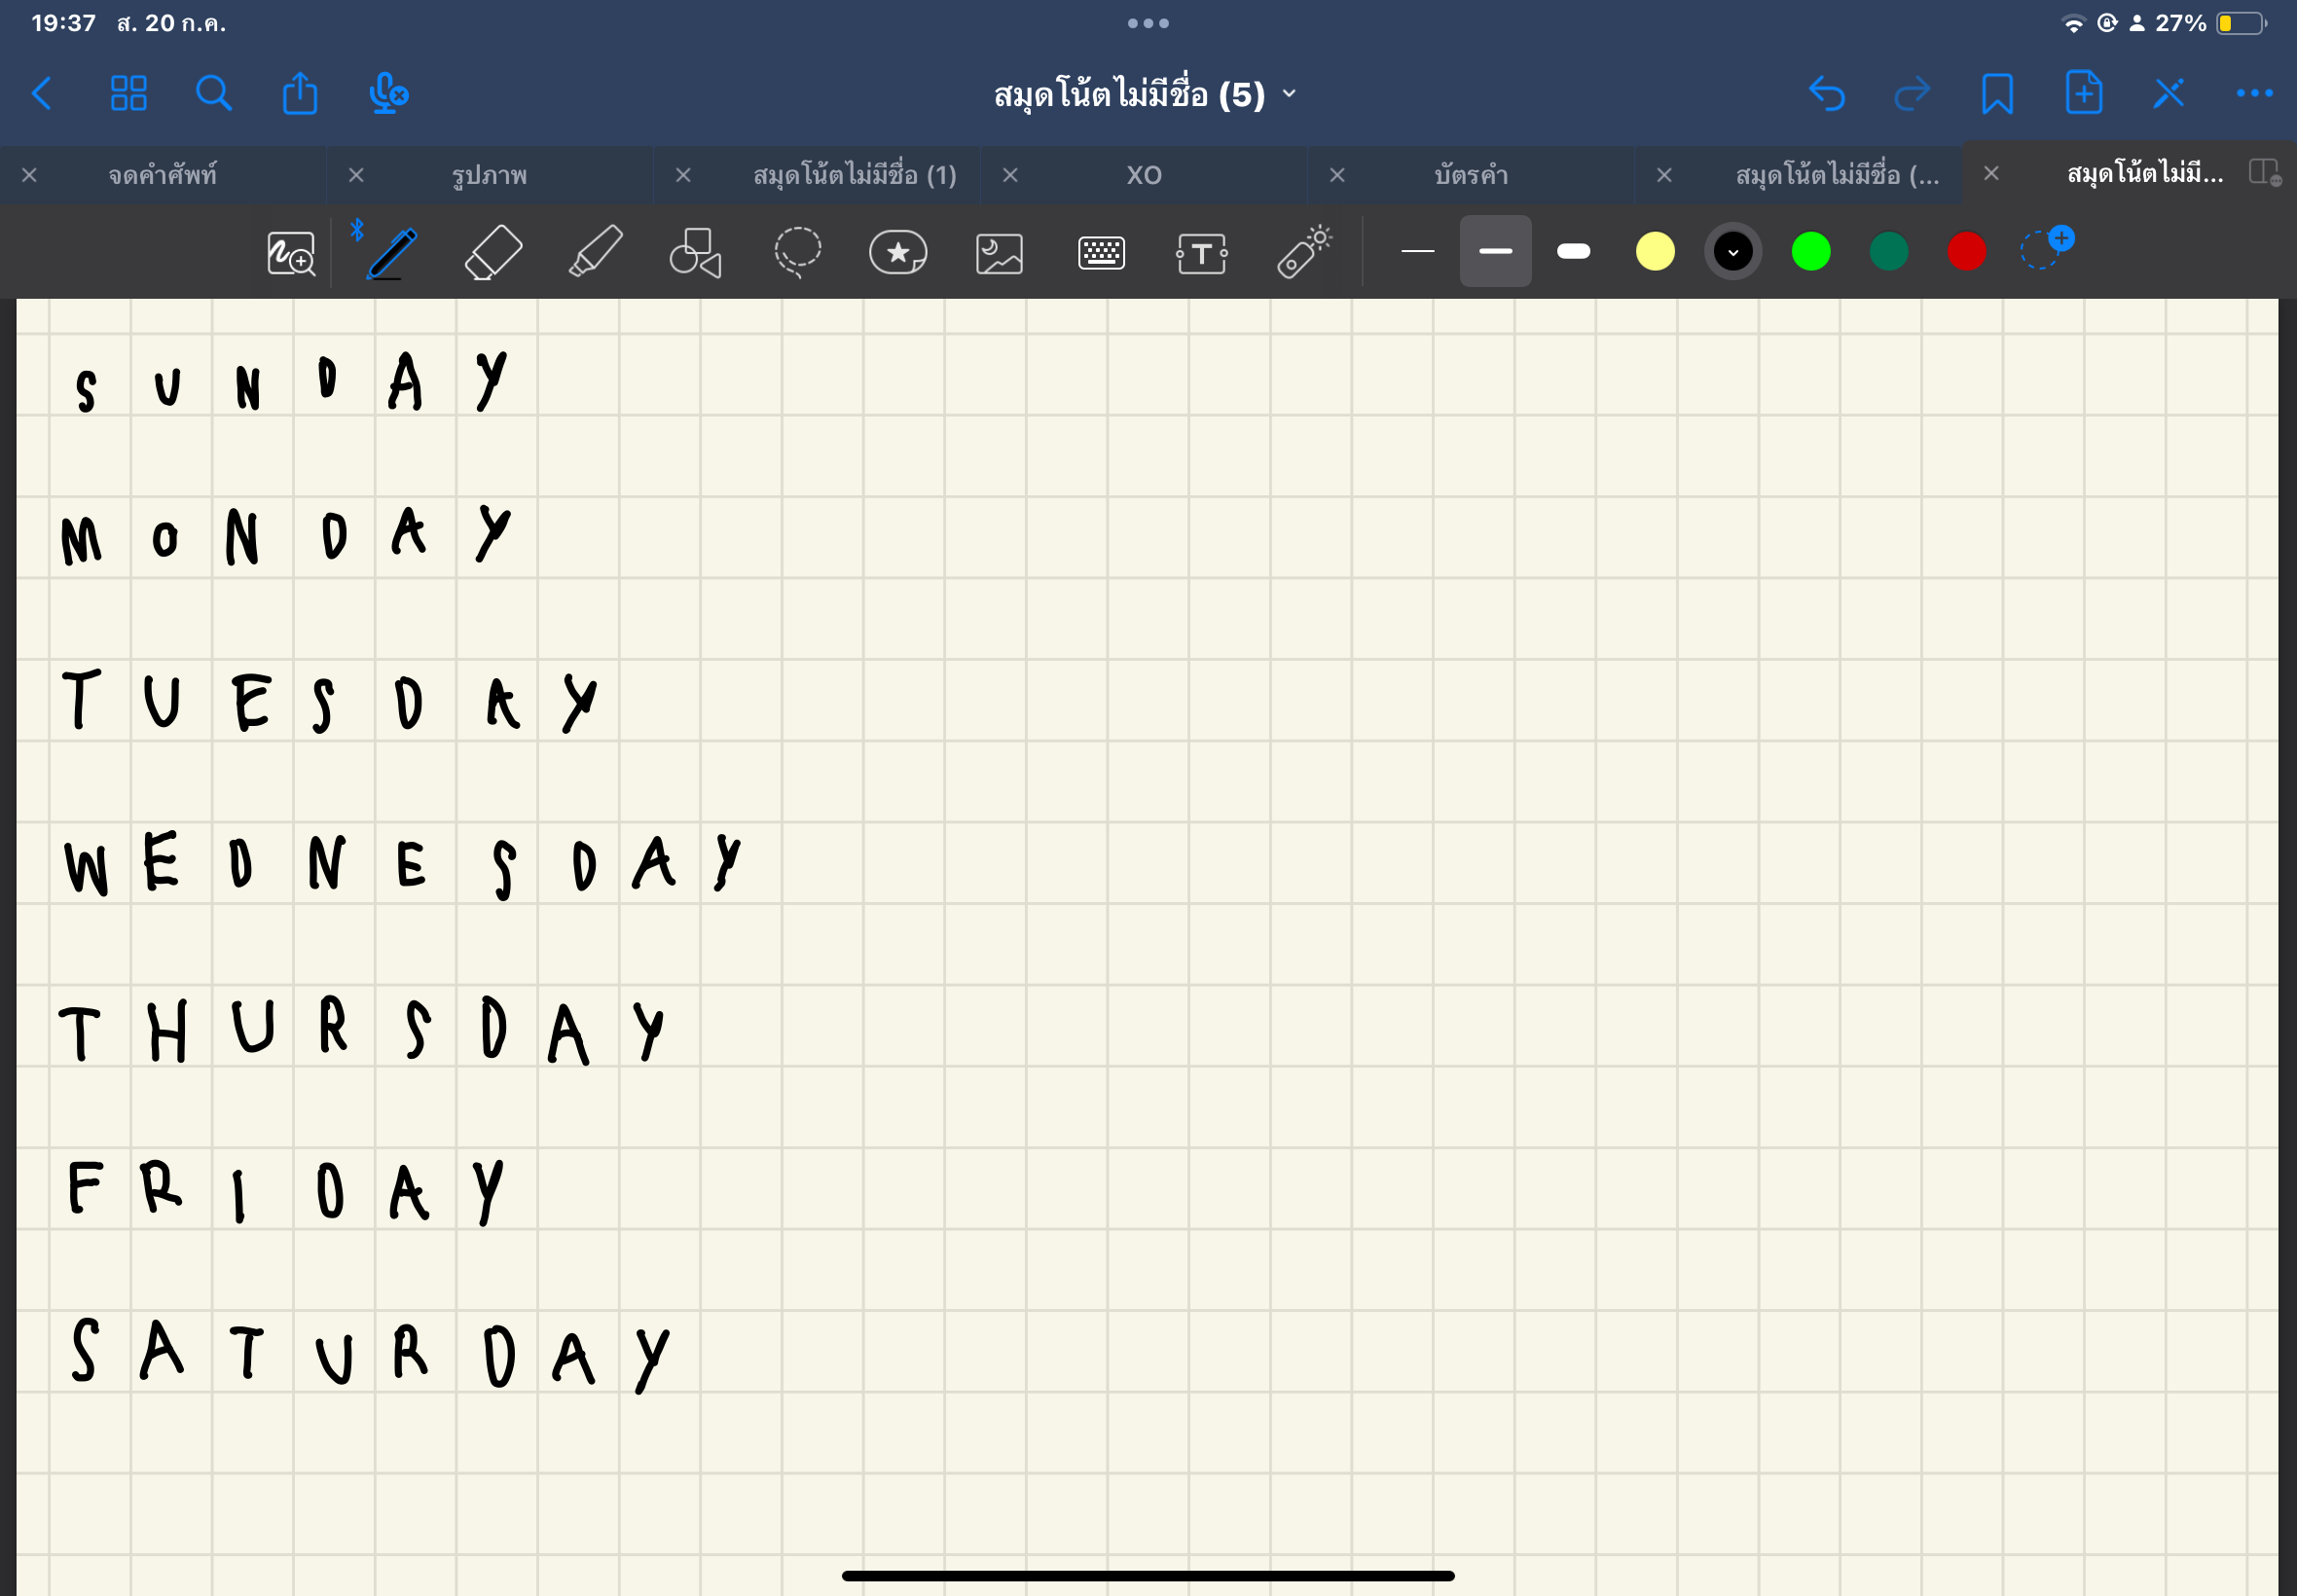Select the pen tool

(x=391, y=252)
